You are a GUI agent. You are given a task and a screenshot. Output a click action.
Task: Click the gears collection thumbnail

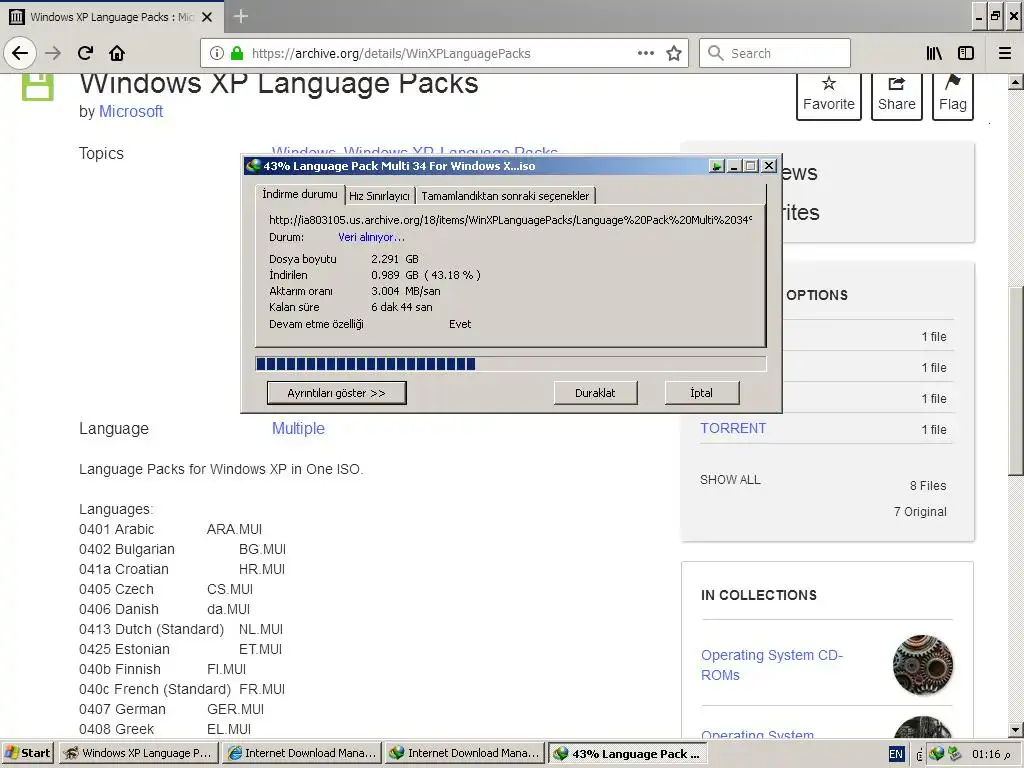click(x=923, y=665)
